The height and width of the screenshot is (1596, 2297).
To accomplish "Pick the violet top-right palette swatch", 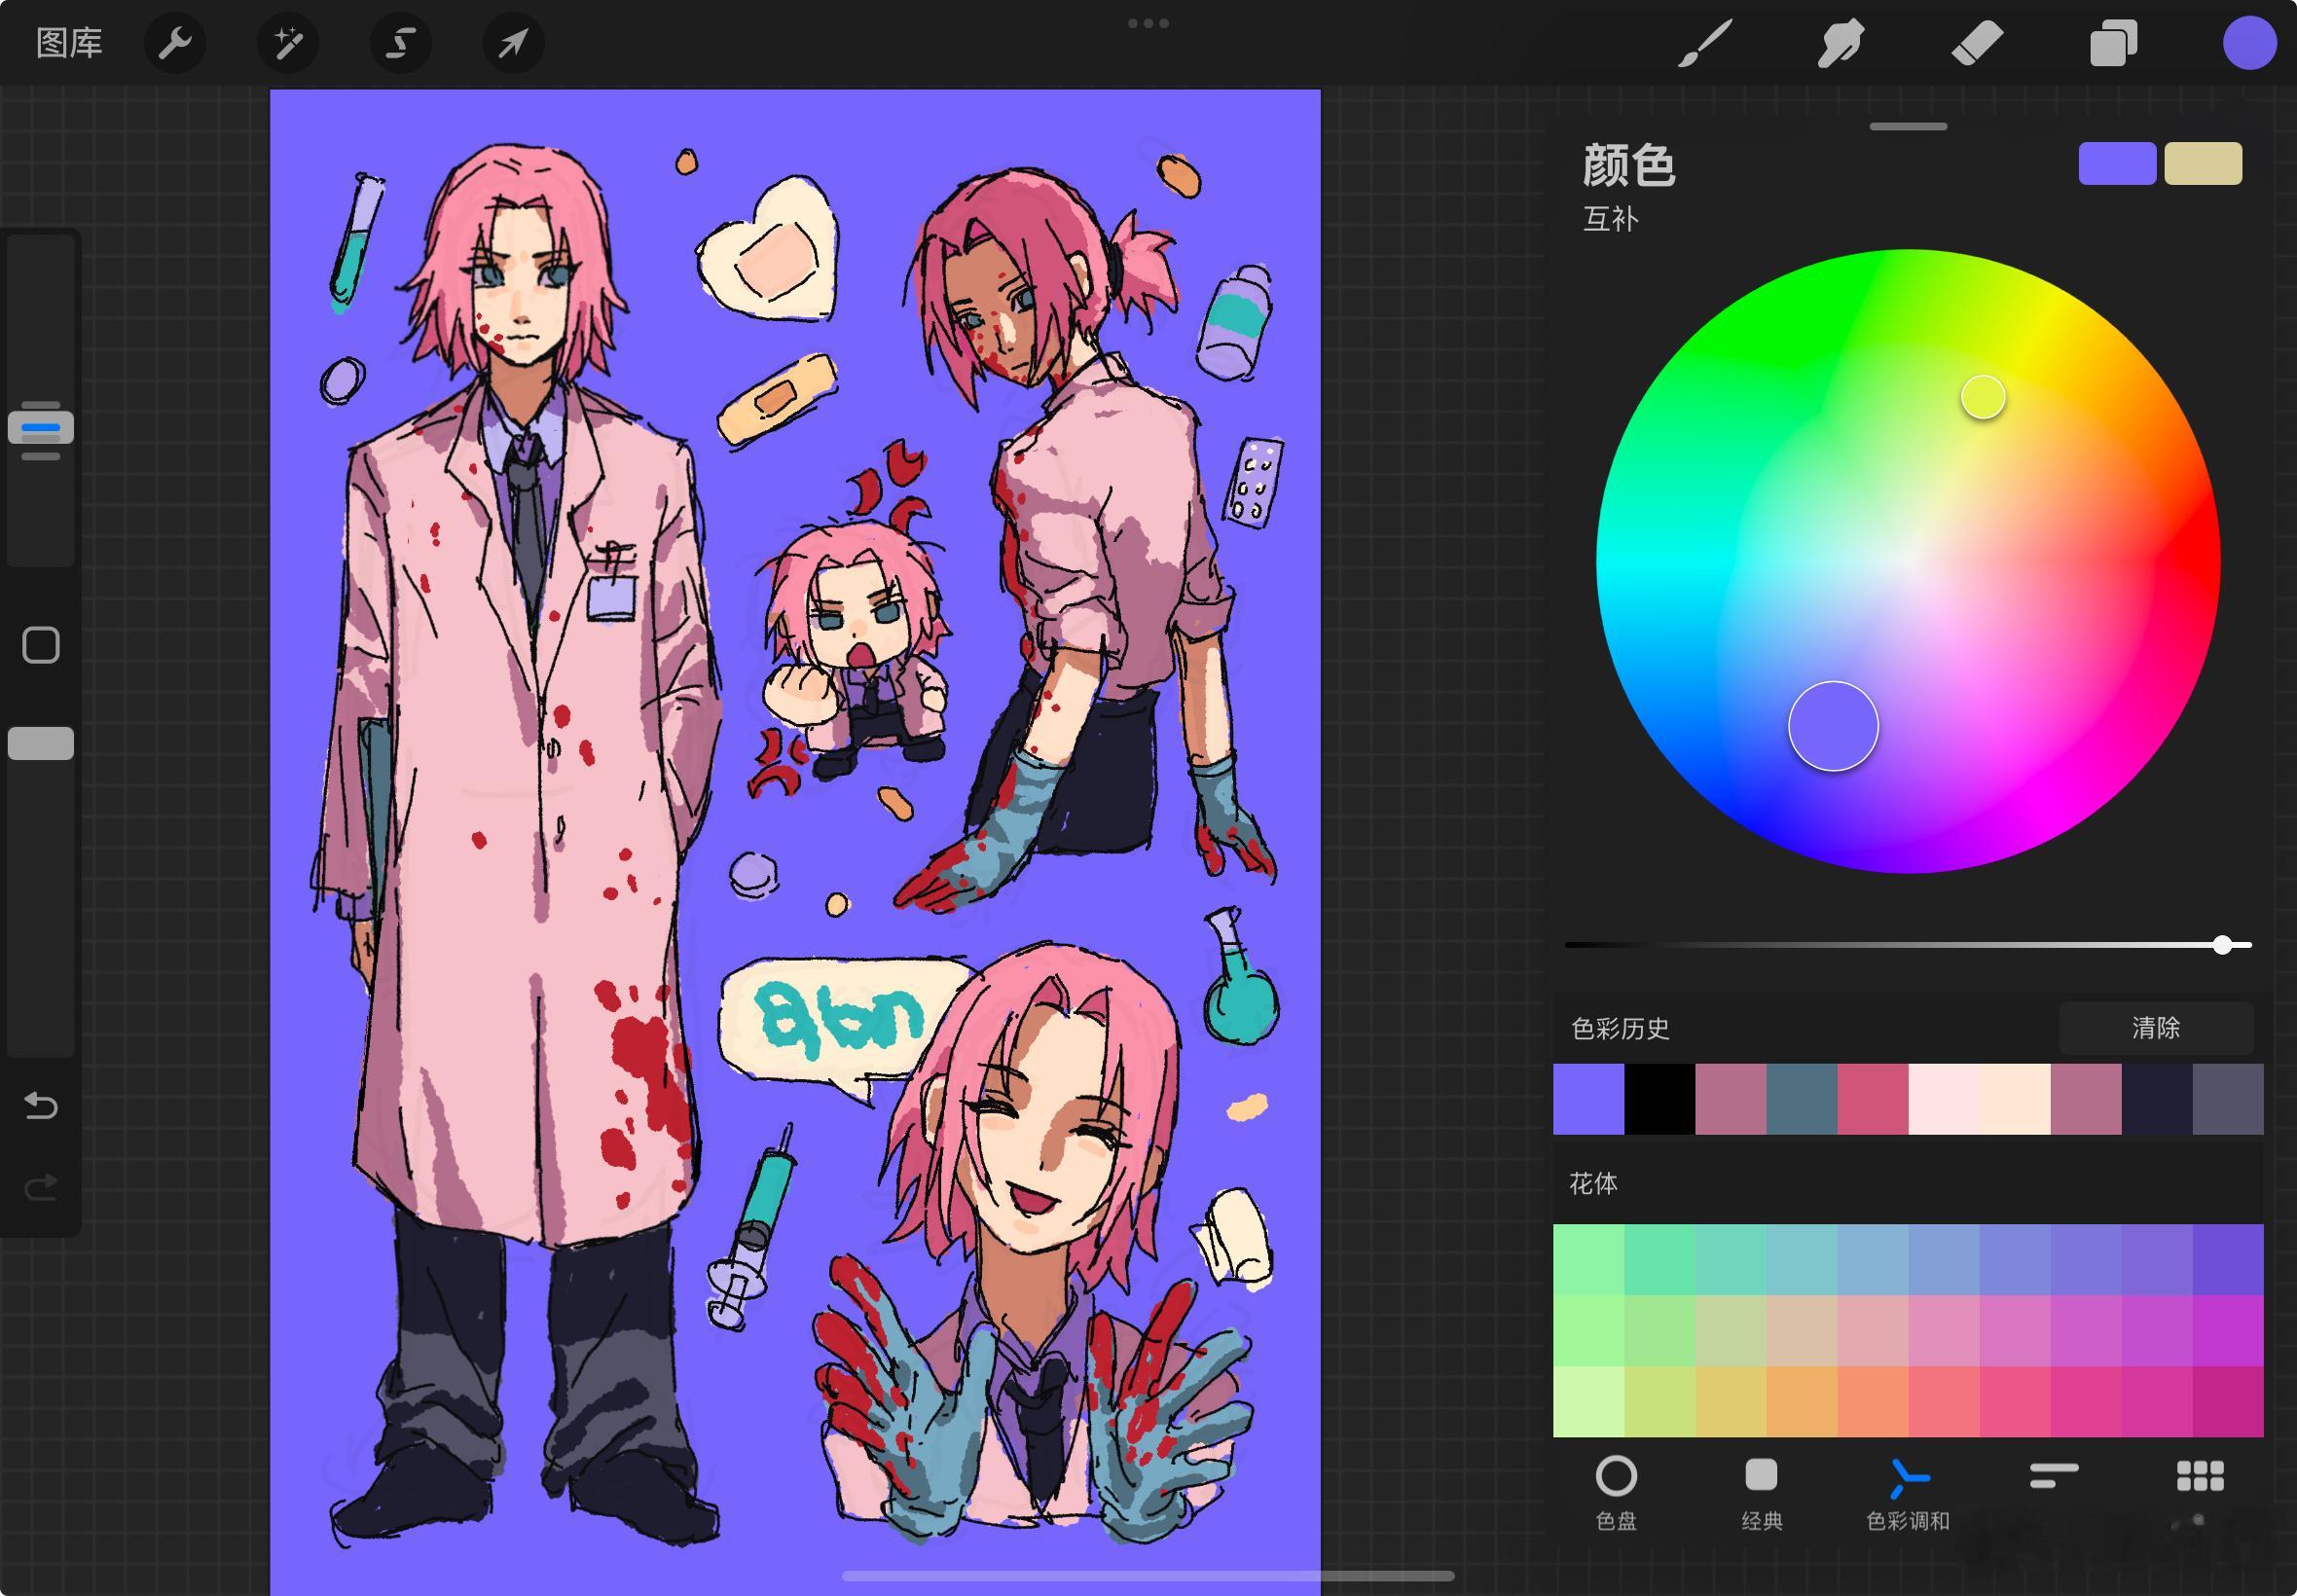I will click(2228, 1260).
